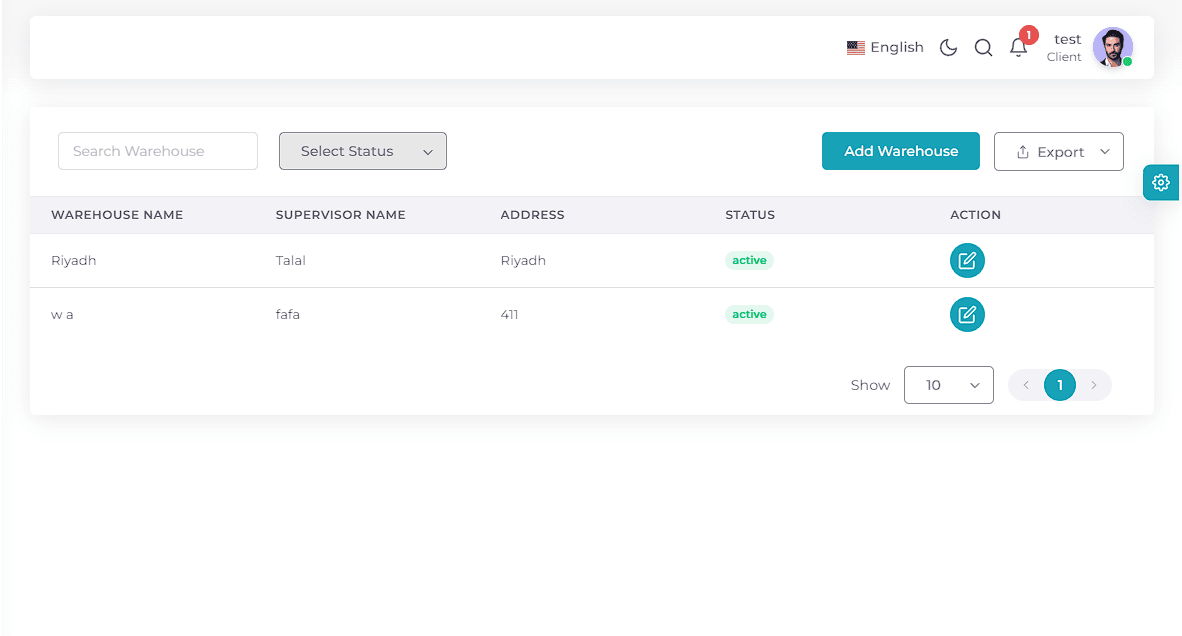The image size is (1182, 636).
Task: Go to the next page arrow
Action: (1094, 385)
